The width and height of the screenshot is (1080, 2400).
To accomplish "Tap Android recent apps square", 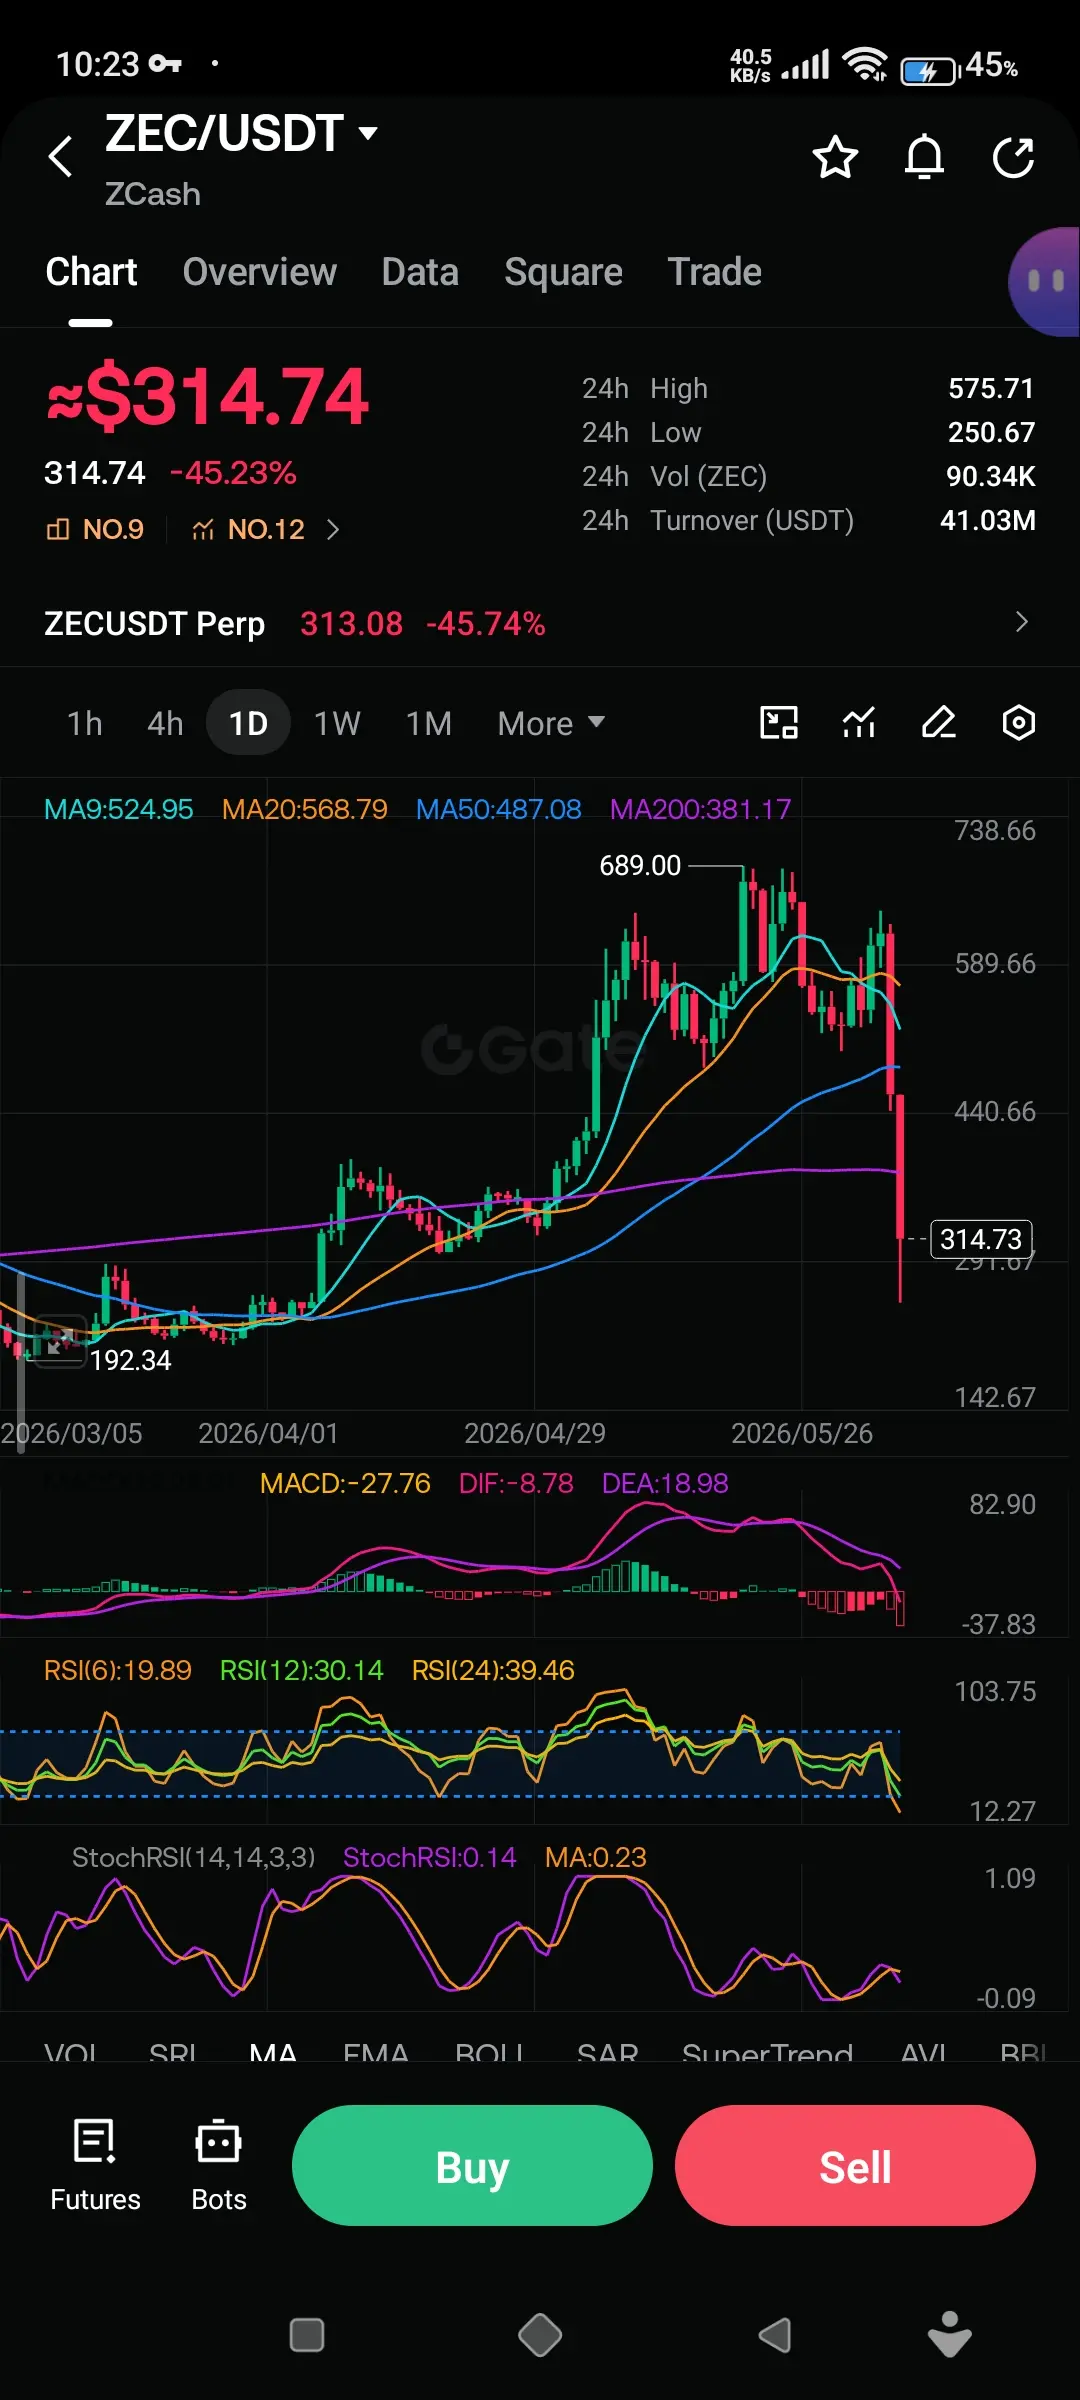I will click(x=307, y=2336).
